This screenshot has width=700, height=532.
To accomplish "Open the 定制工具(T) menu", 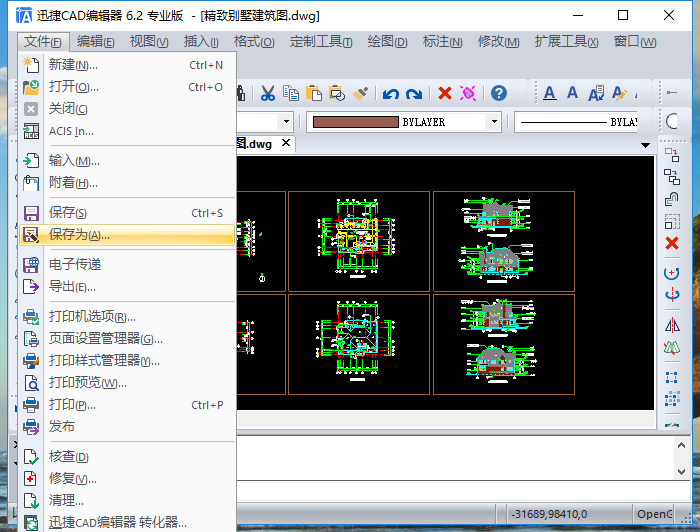I will pos(321,42).
